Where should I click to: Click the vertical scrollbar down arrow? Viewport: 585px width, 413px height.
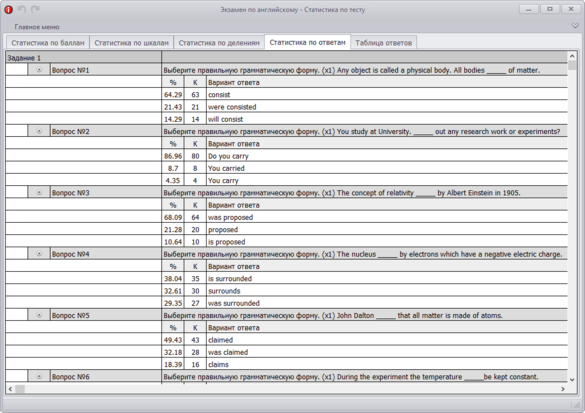[572, 380]
